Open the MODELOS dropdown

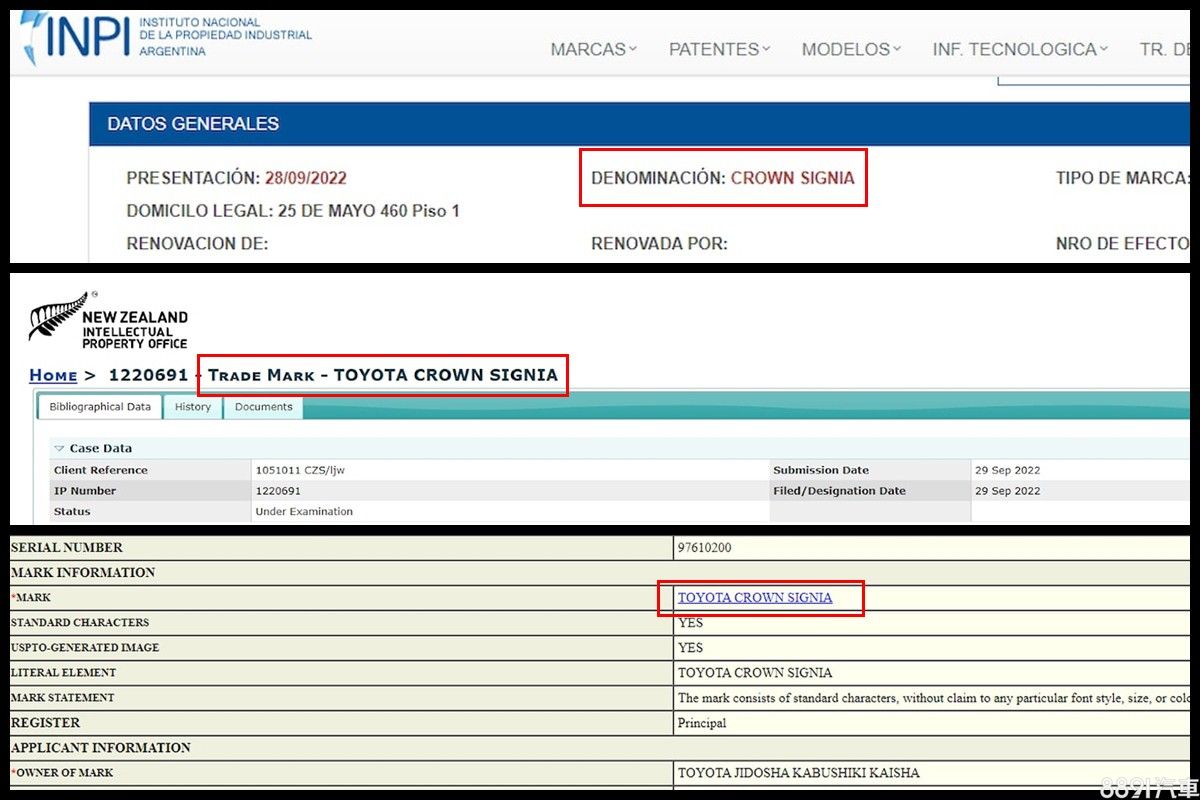tap(851, 49)
